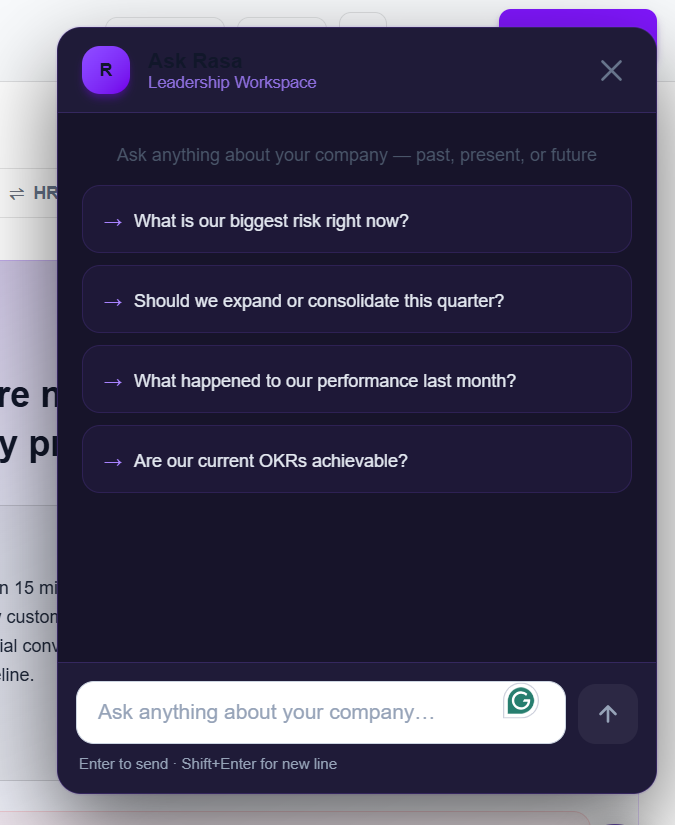Click the swap arrows icon next to HR
This screenshot has width=675, height=825.
click(x=17, y=194)
